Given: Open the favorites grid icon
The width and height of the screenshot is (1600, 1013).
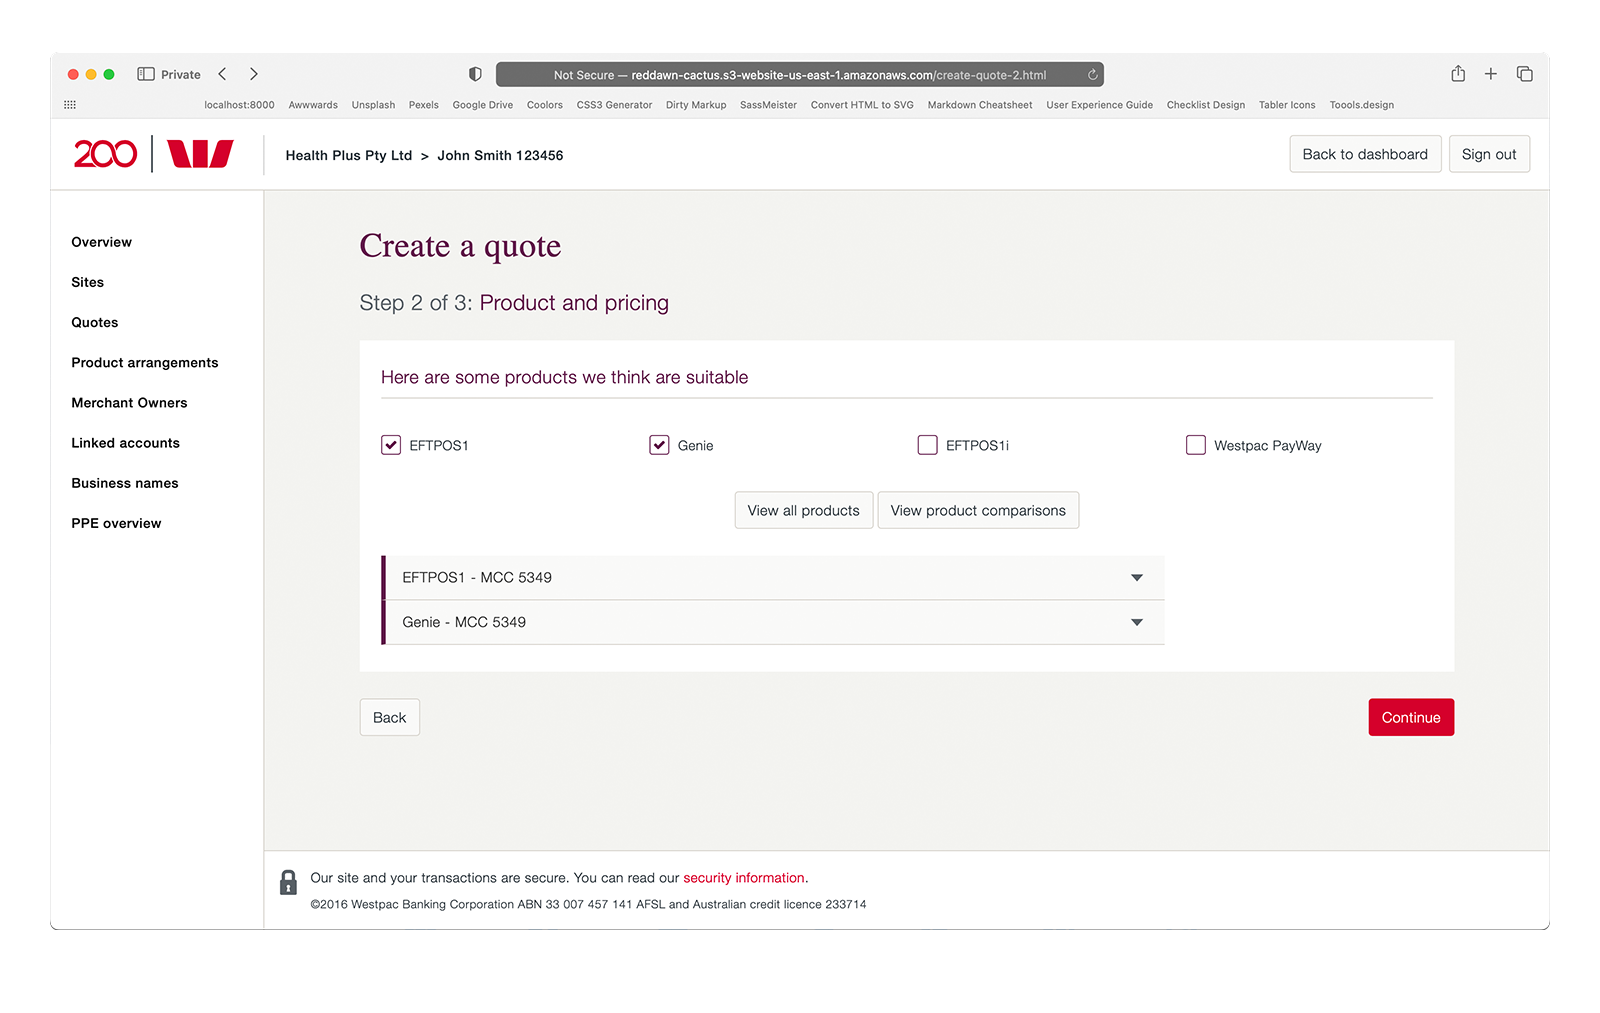Looking at the screenshot, I should click(x=70, y=105).
